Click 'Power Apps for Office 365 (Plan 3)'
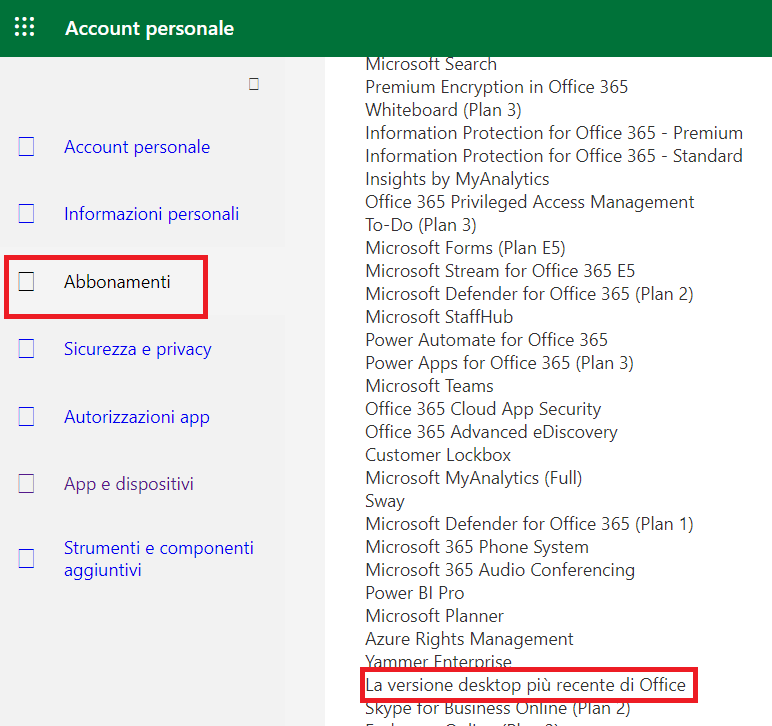 (x=499, y=363)
